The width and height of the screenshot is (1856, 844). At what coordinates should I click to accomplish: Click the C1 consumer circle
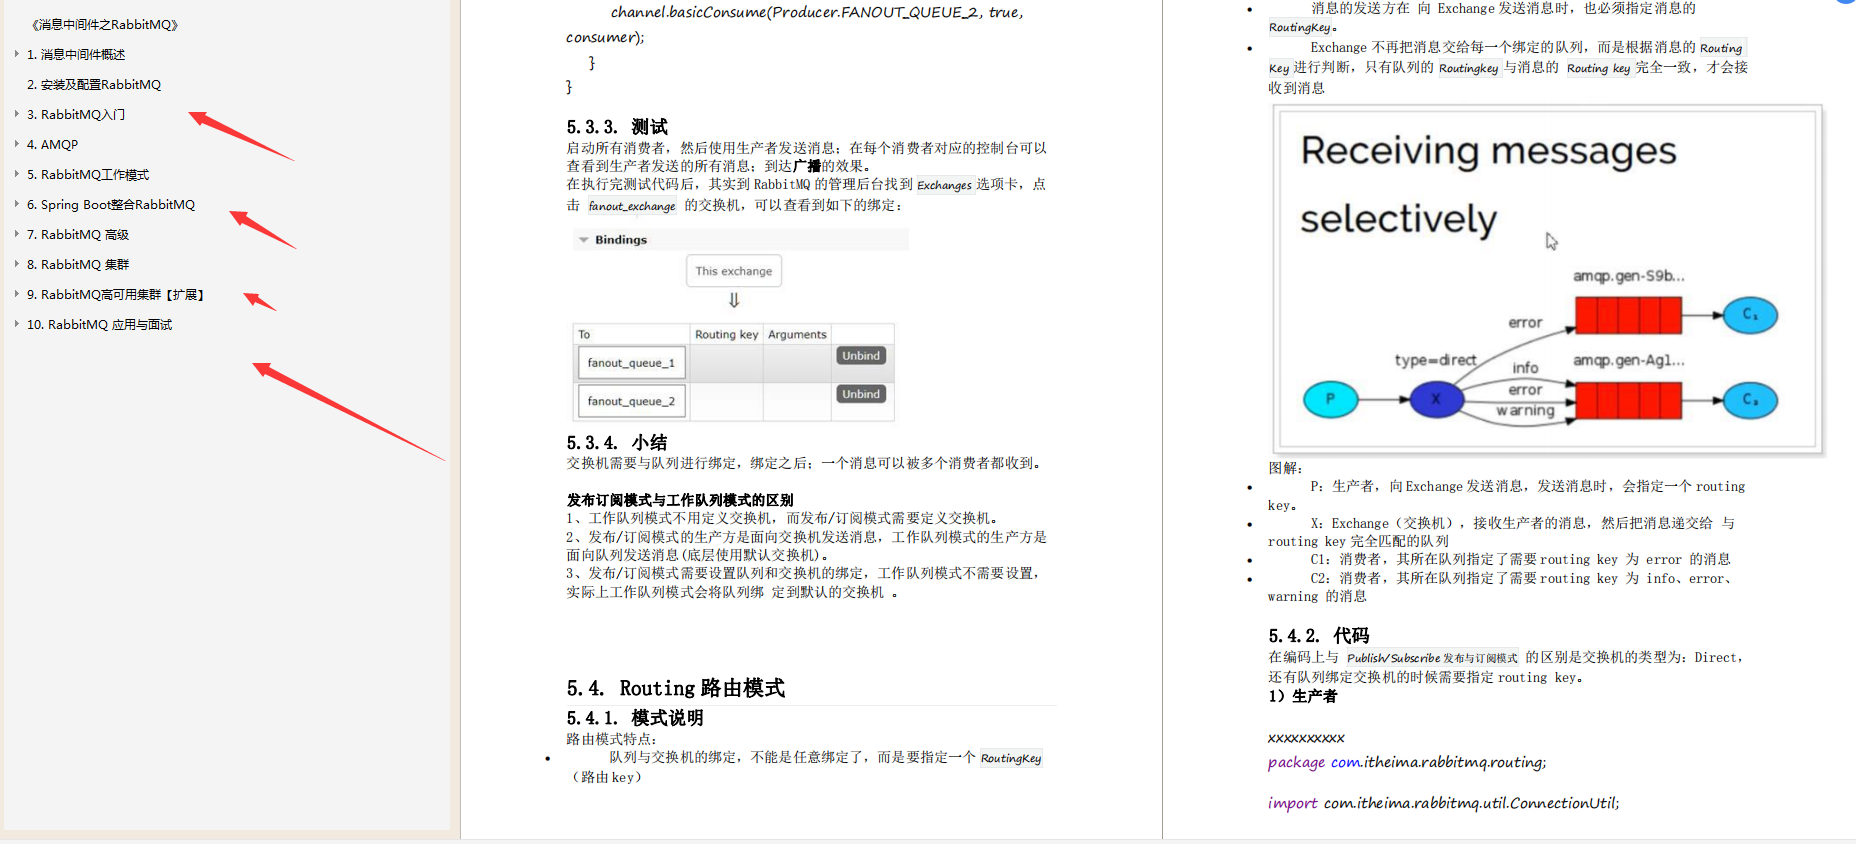(1750, 315)
